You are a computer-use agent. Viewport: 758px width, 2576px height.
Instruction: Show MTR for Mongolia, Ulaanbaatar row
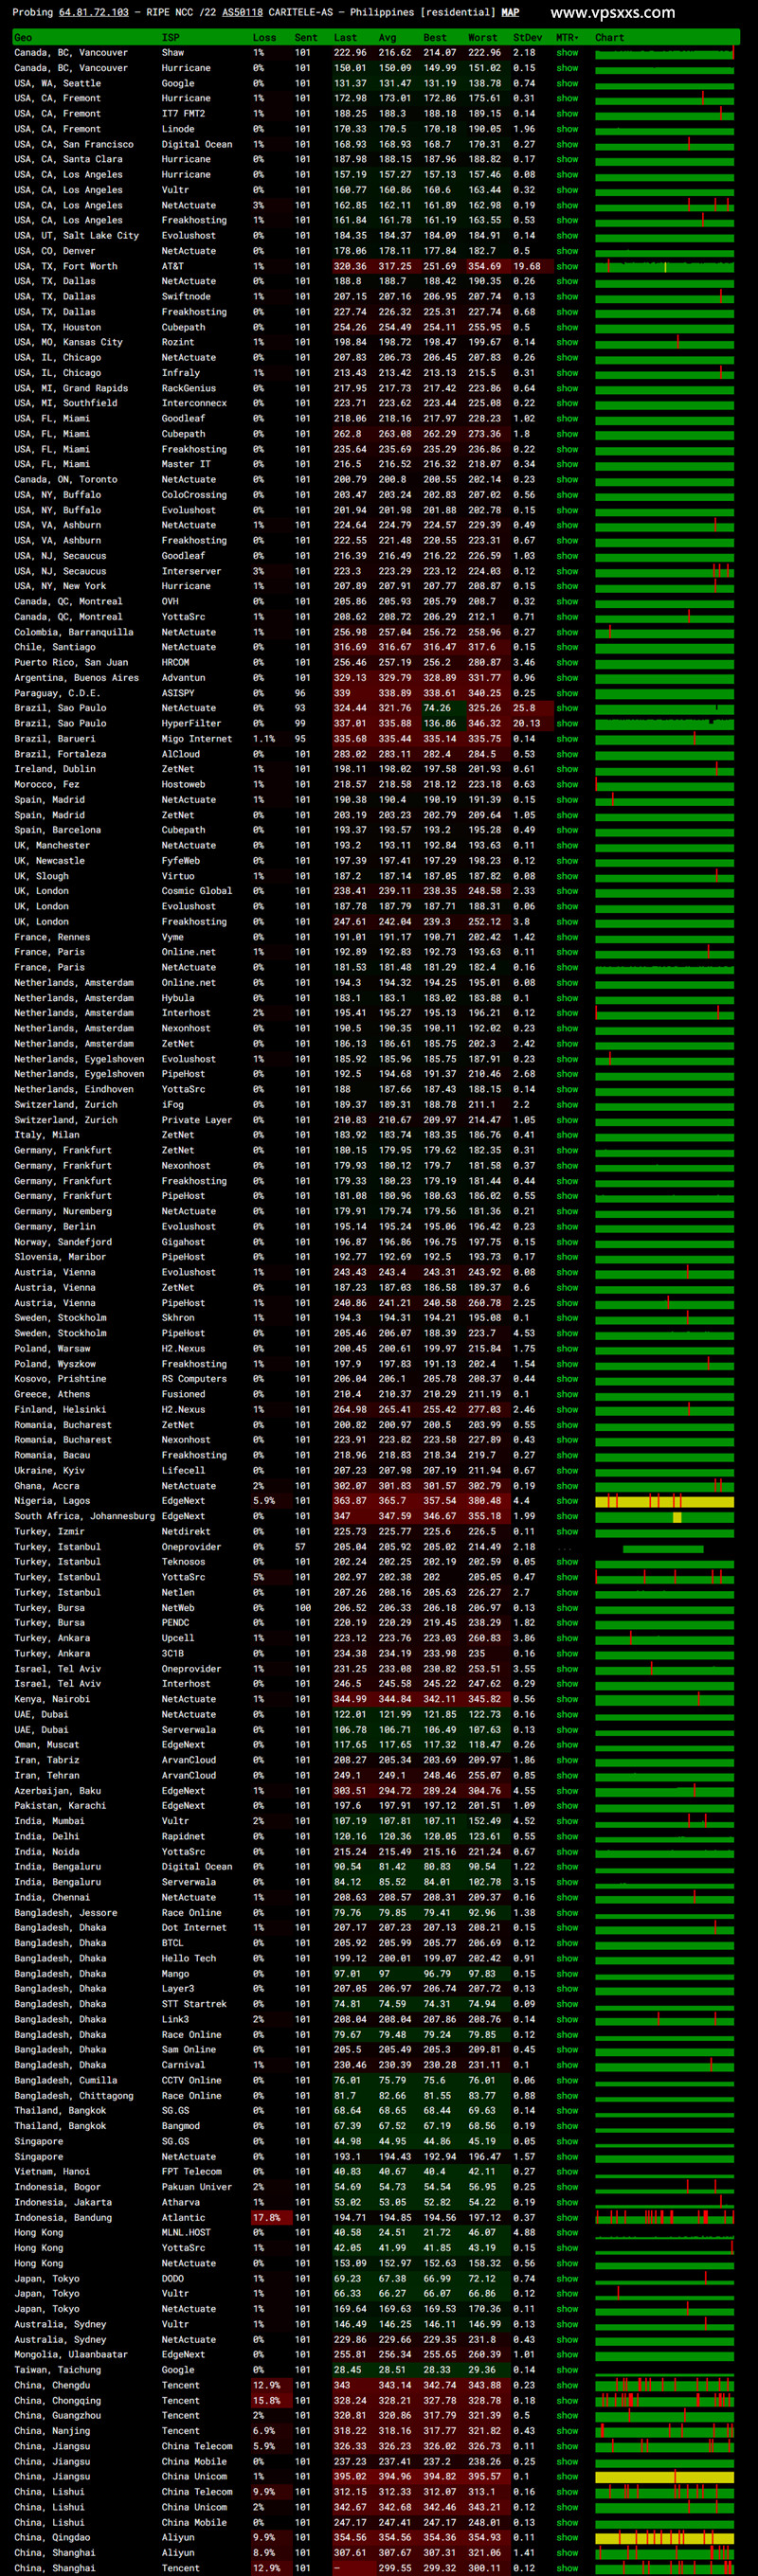point(567,2355)
